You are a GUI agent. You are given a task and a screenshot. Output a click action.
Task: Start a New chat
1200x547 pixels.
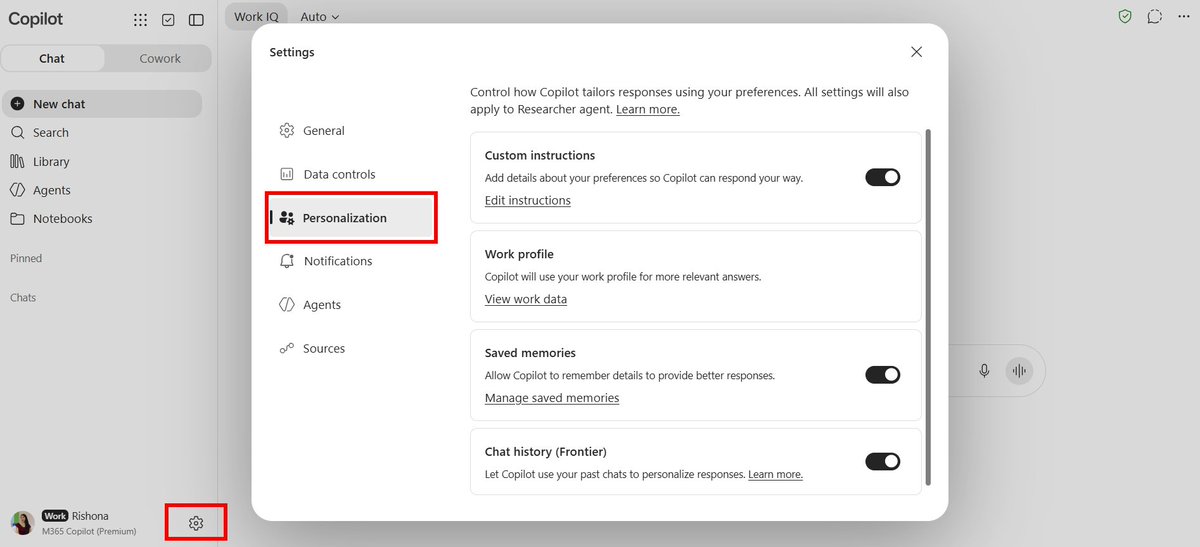102,104
